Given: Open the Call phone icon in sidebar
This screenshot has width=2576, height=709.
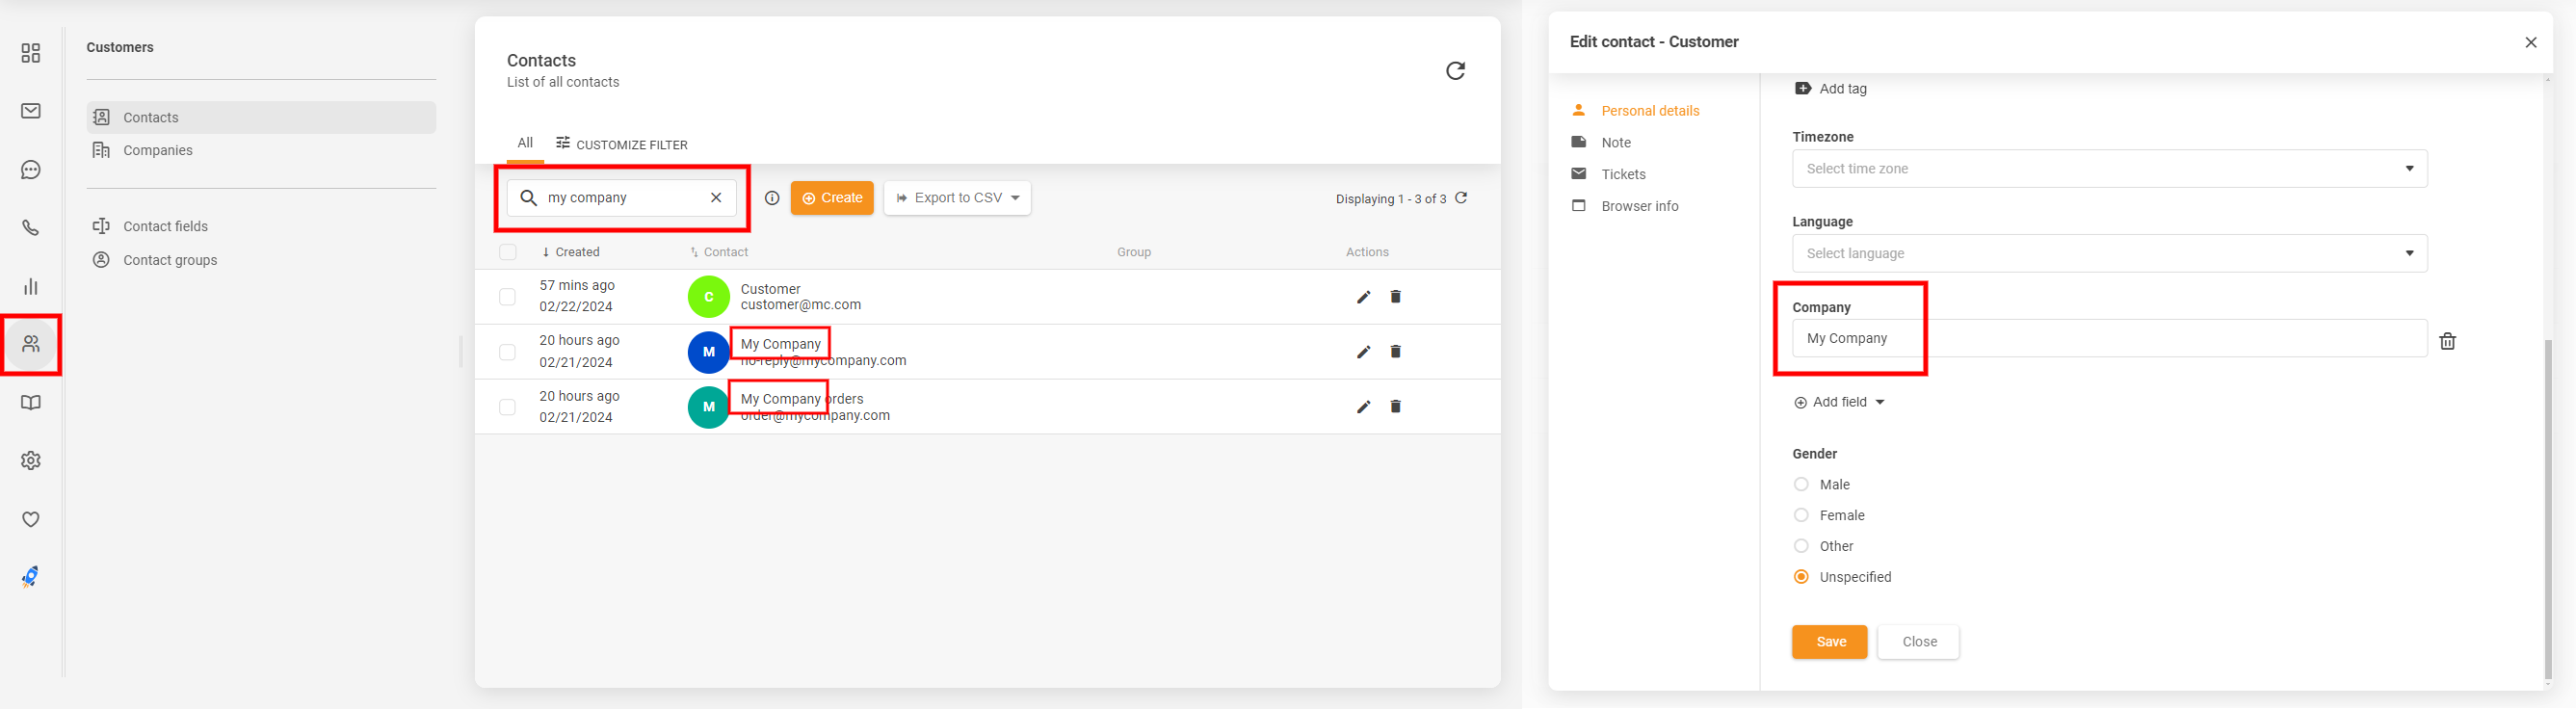Looking at the screenshot, I should (31, 228).
